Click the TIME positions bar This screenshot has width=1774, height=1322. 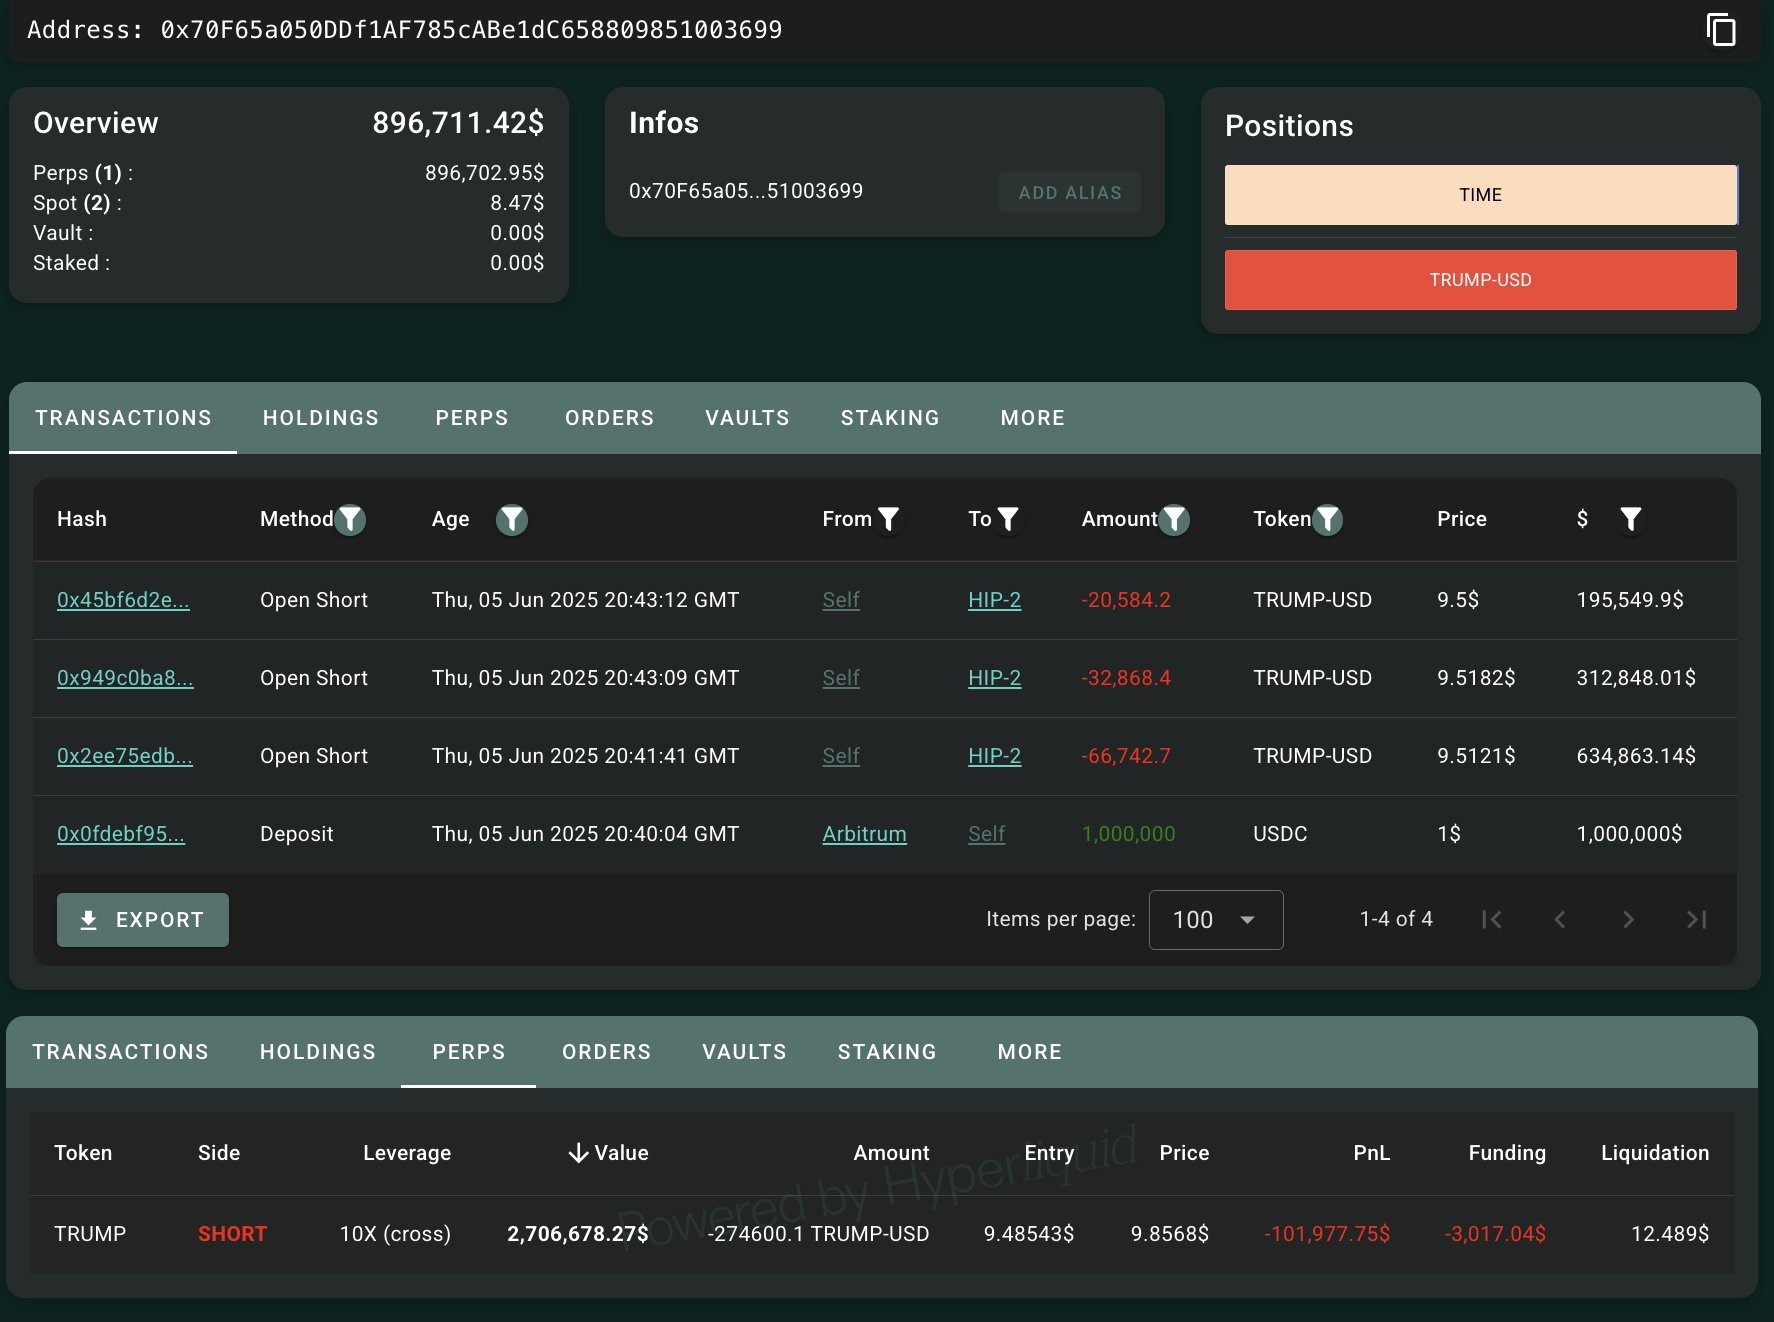(1481, 195)
